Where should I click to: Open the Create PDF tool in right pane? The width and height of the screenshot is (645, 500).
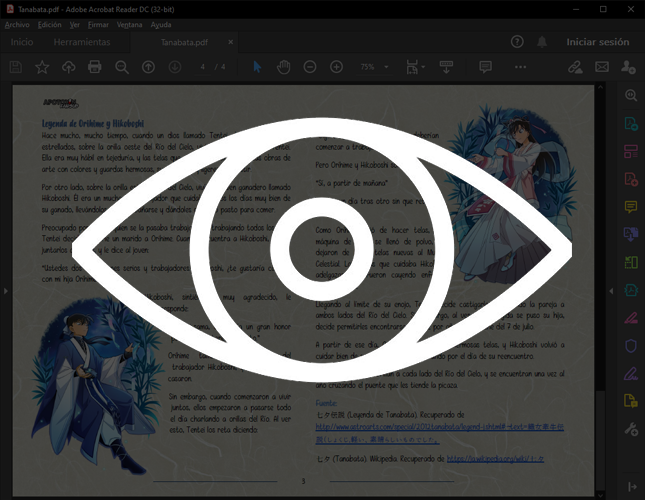pyautogui.click(x=631, y=179)
